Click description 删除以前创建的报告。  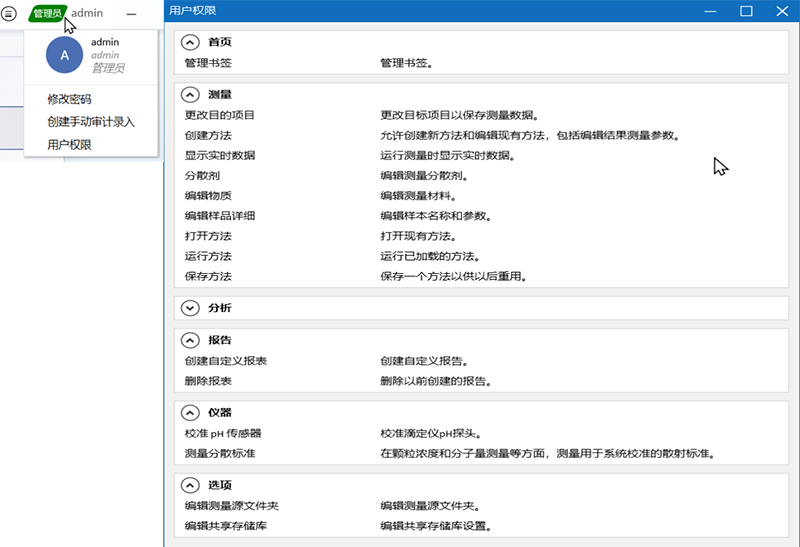(x=436, y=381)
